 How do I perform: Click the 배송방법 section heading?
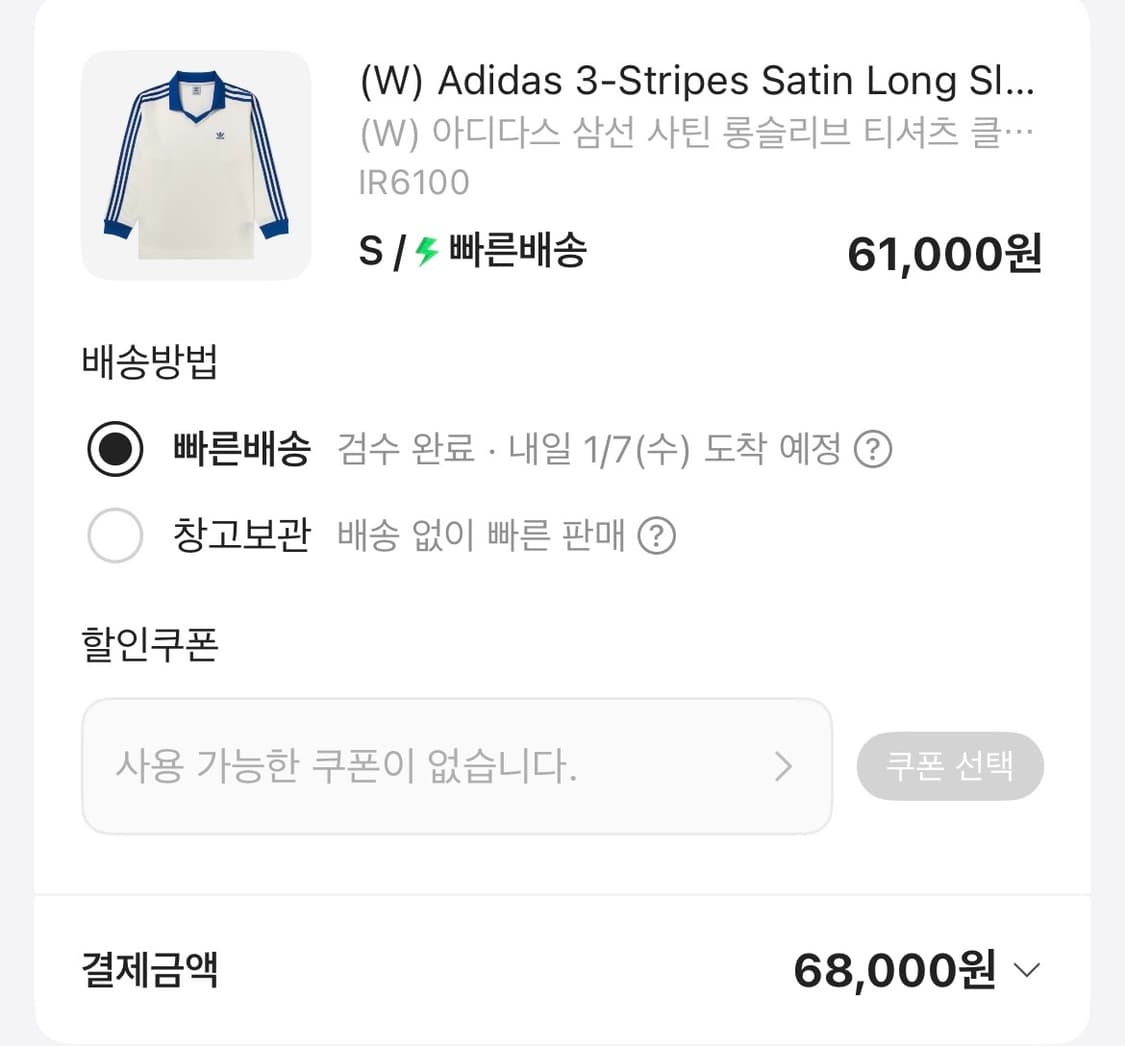click(148, 364)
